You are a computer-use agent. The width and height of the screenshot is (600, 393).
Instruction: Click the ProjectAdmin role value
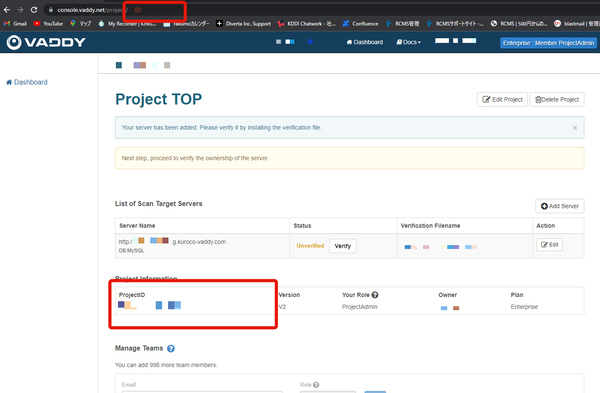pos(360,307)
